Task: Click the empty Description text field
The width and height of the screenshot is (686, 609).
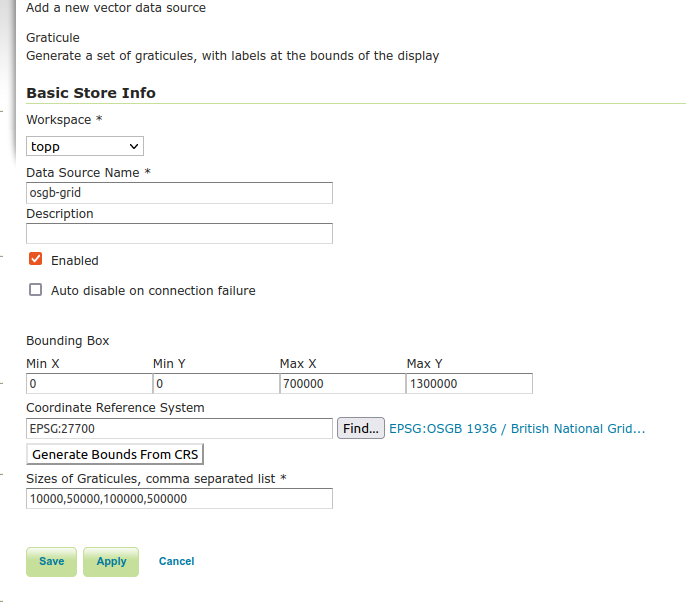Action: click(x=179, y=234)
